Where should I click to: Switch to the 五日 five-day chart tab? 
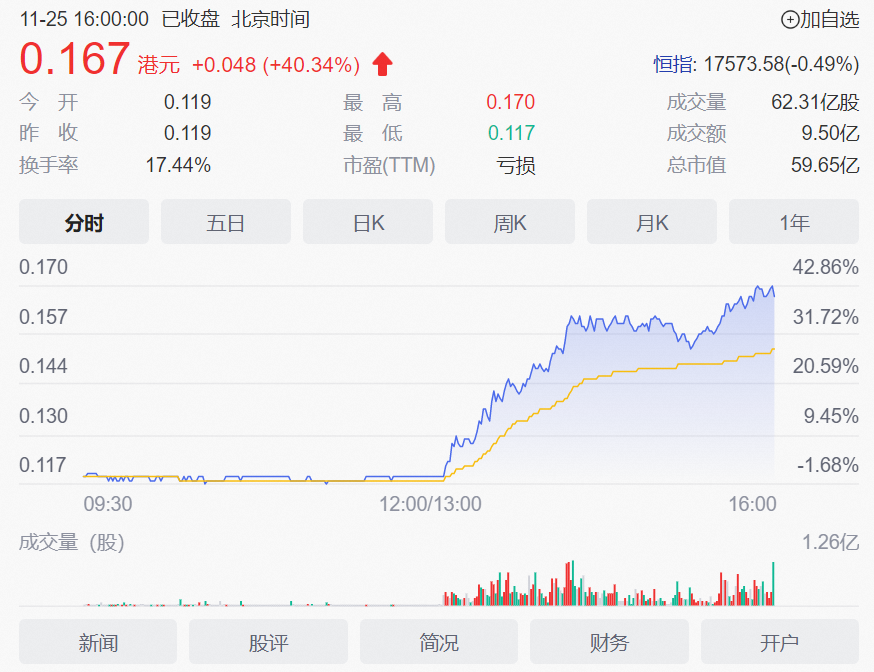click(x=226, y=222)
